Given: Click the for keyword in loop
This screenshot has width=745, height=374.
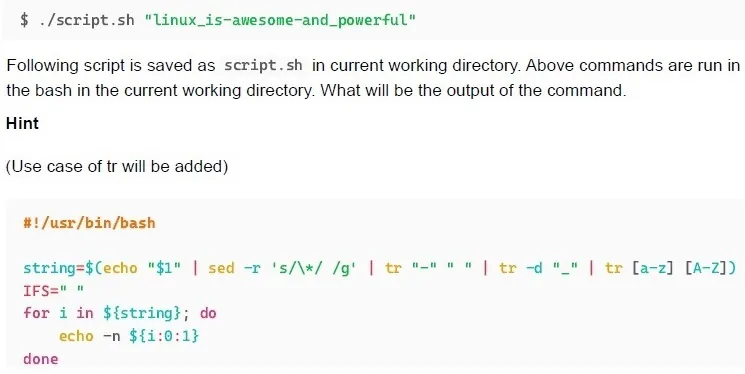Looking at the screenshot, I should (x=36, y=313).
